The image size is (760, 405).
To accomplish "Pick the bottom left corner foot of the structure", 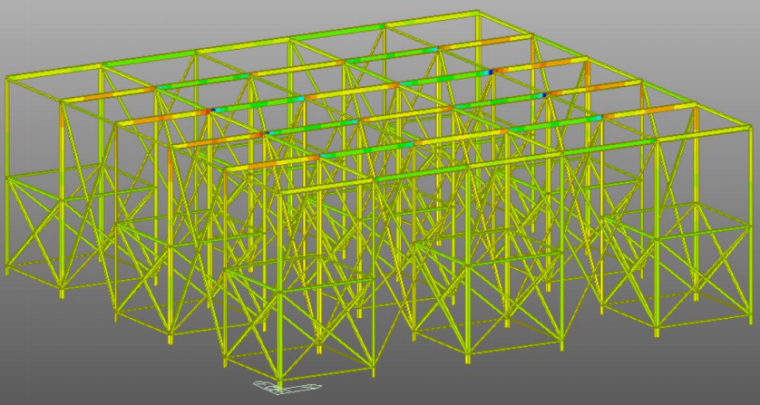I will 8,271.
